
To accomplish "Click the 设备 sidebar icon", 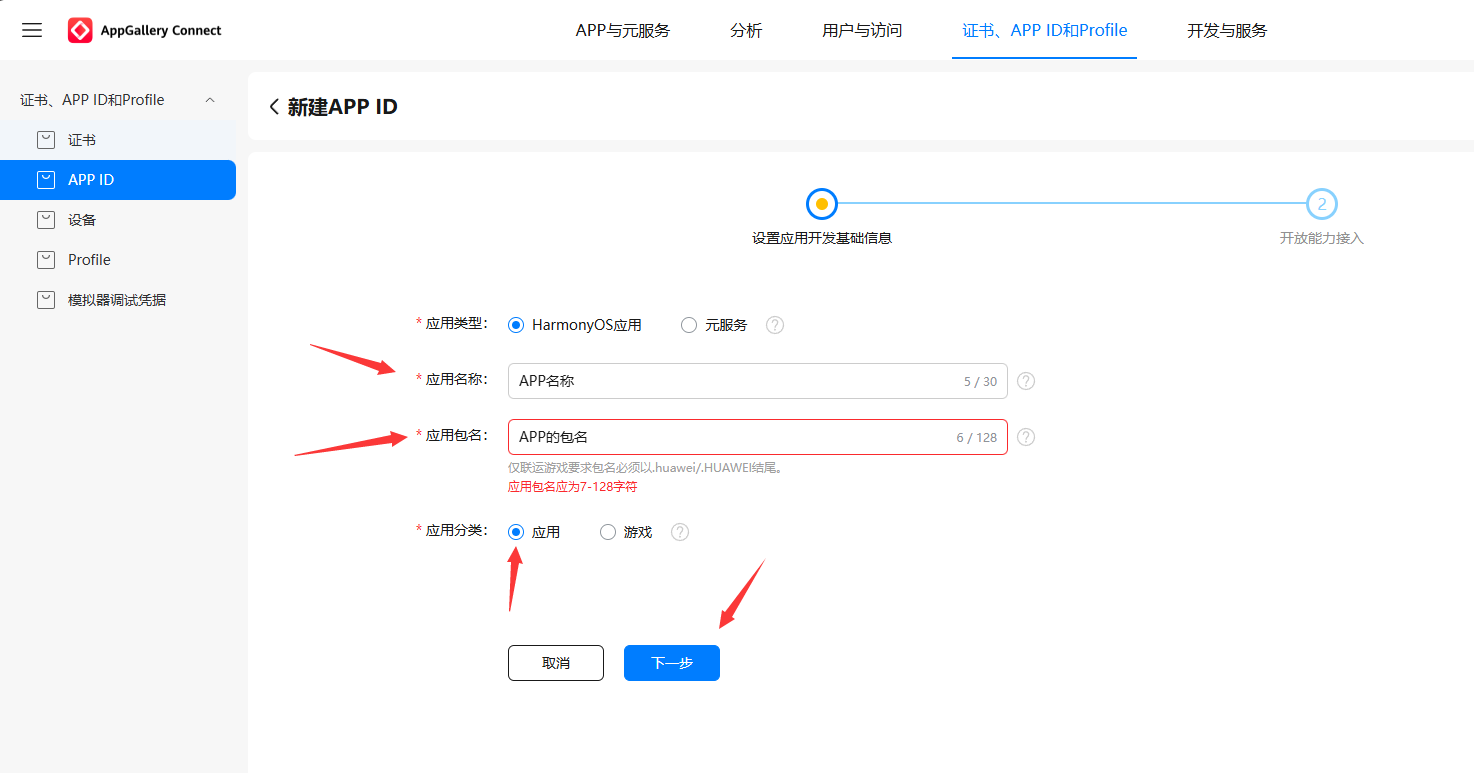I will click(46, 220).
